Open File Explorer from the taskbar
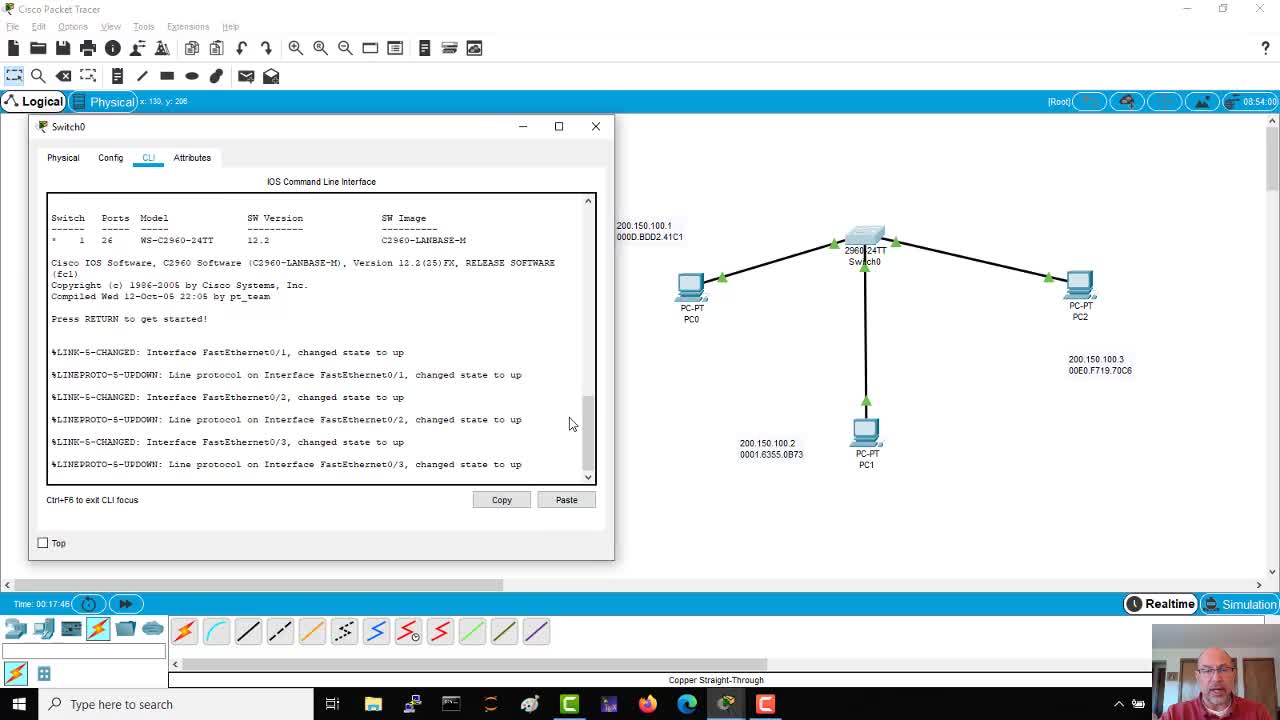This screenshot has width=1280, height=720. pyautogui.click(x=373, y=704)
